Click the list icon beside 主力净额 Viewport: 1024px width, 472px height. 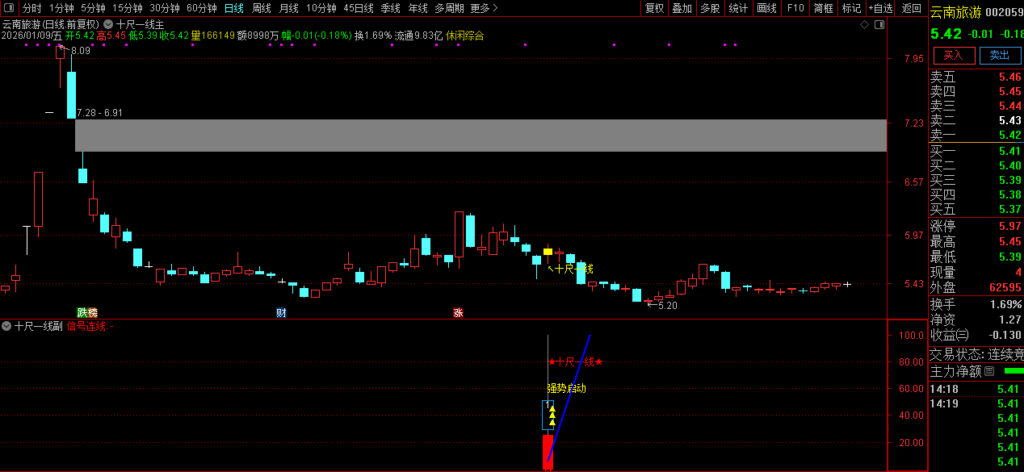[x=989, y=371]
